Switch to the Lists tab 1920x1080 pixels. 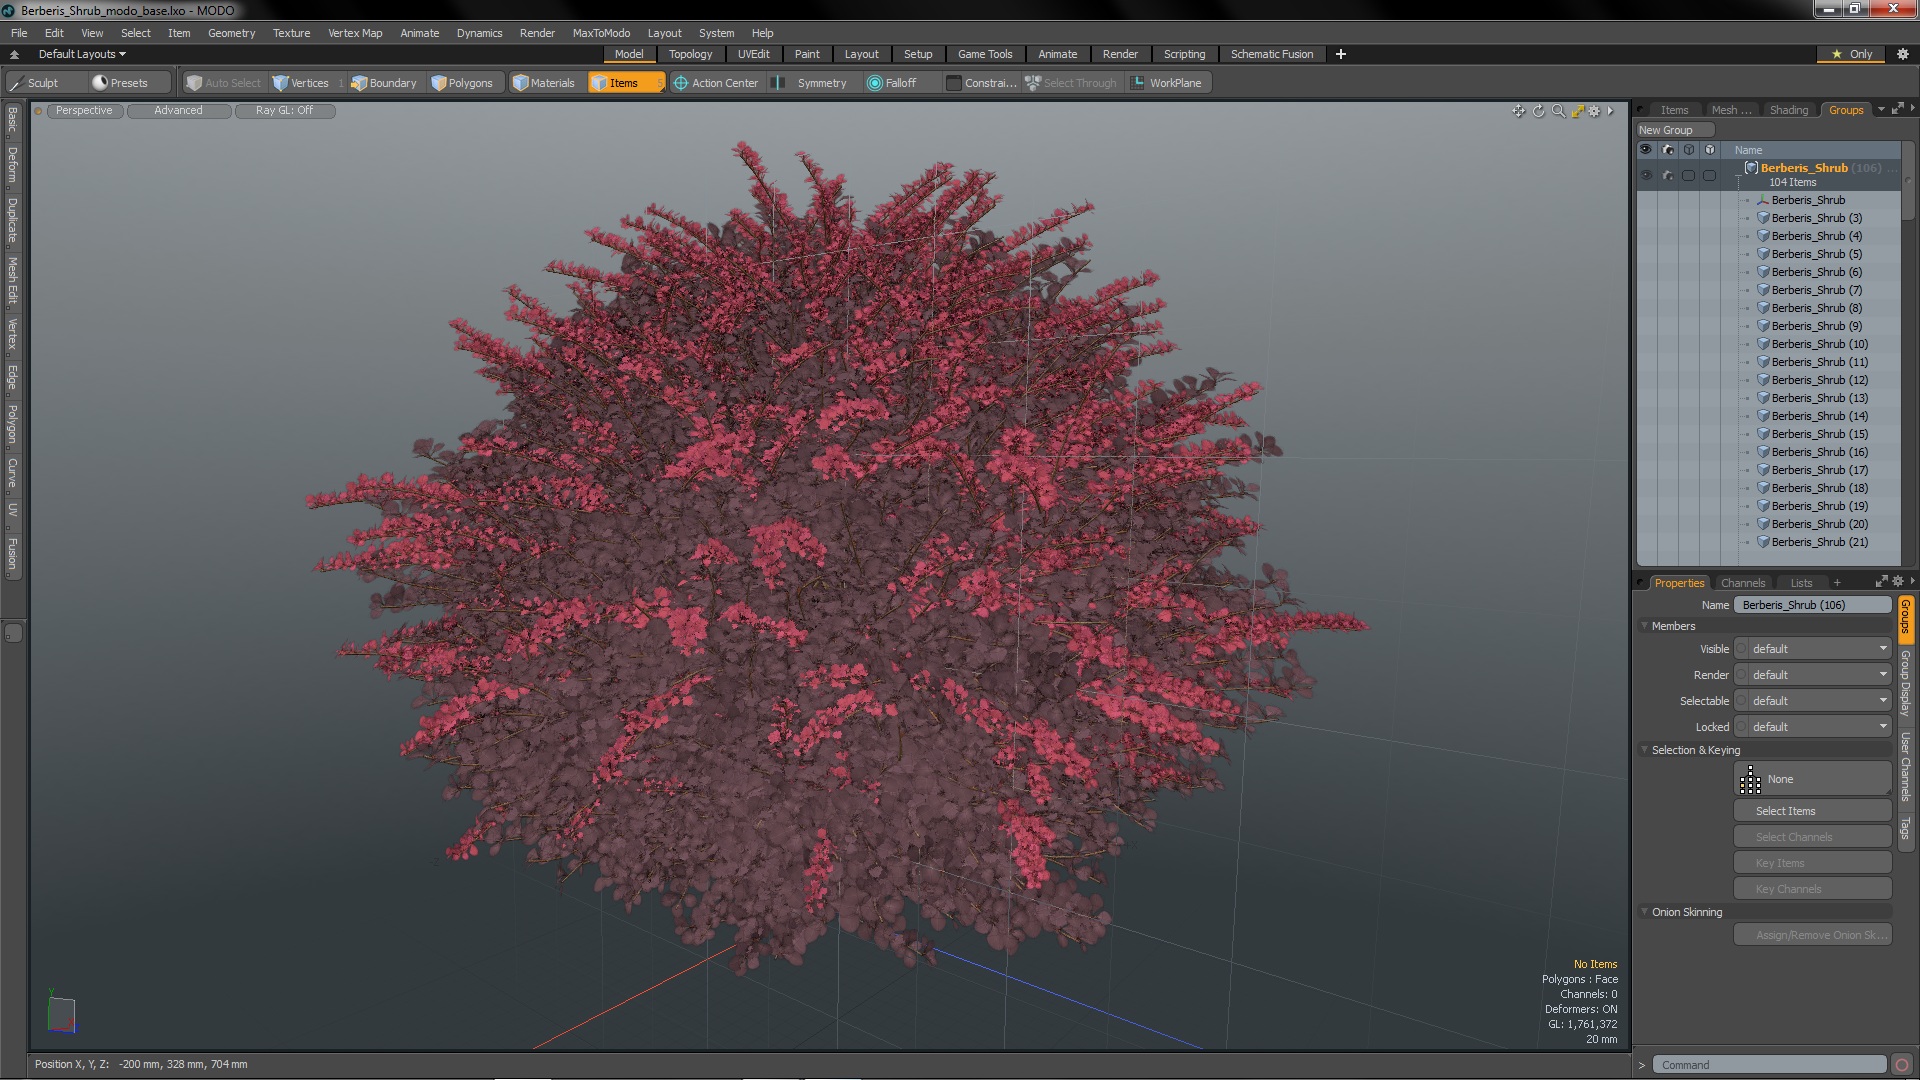tap(1801, 583)
